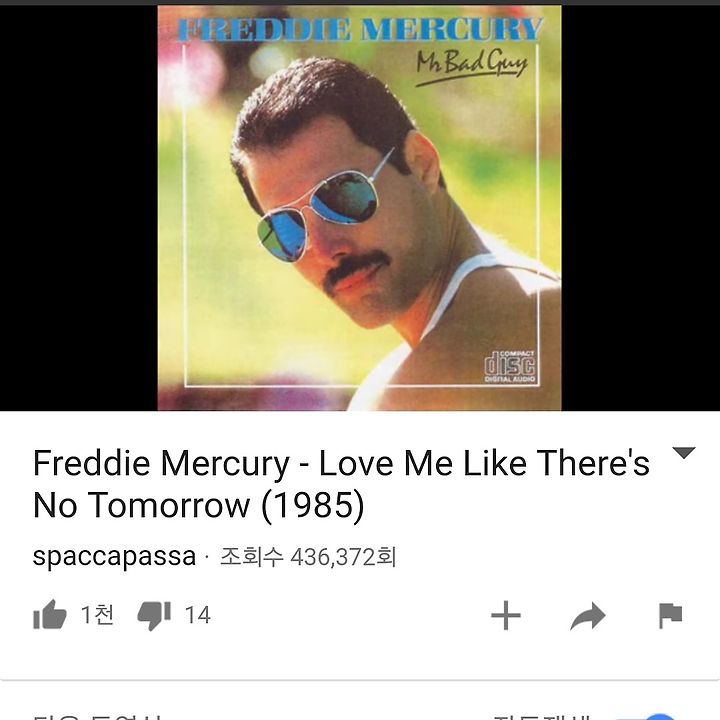This screenshot has height=720, width=720.
Task: Tap the black bar left of album art
Action: tap(79, 208)
